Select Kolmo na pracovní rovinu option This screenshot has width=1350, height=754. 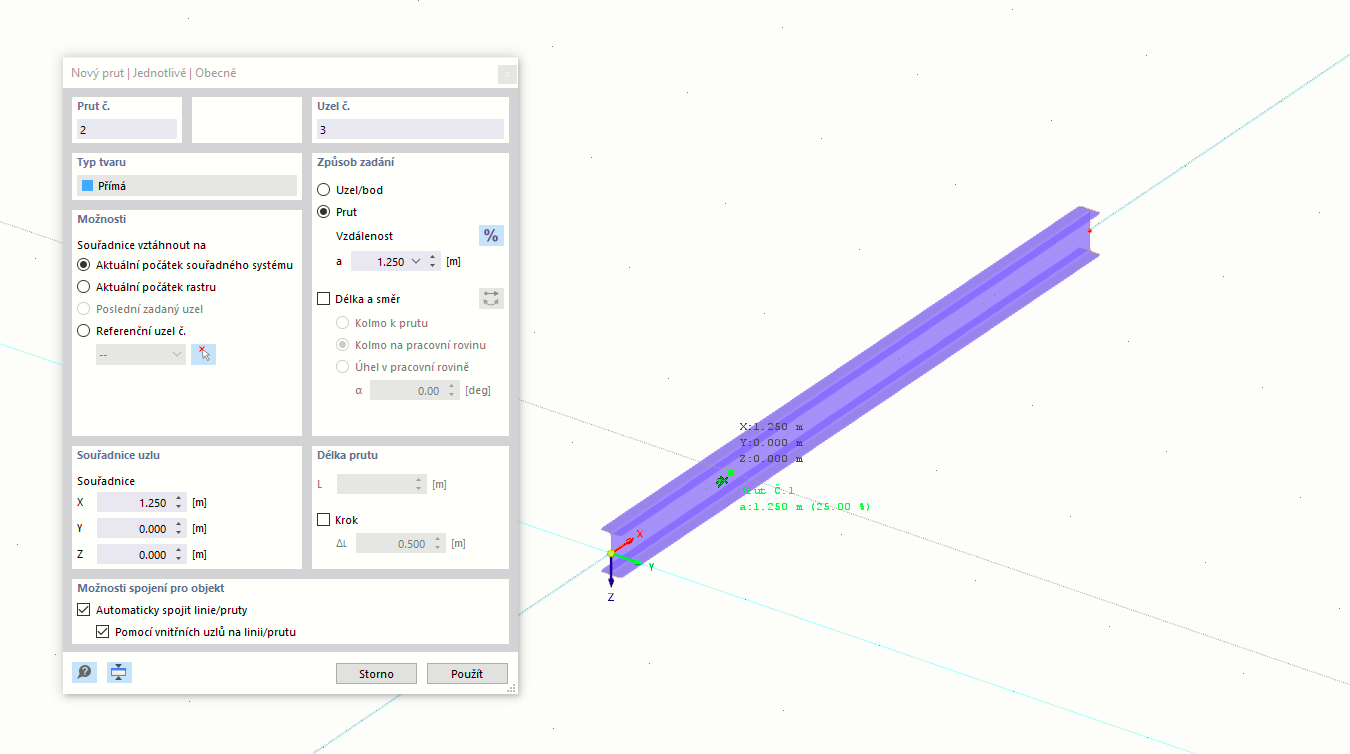pyautogui.click(x=343, y=345)
